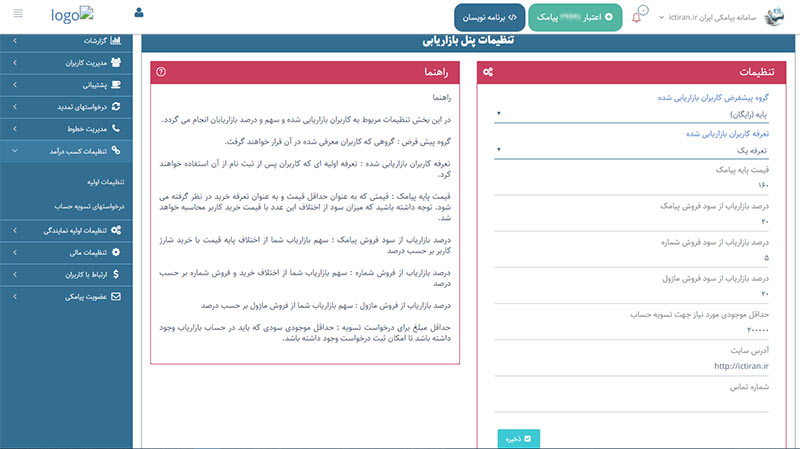Screen dimensions: 800x449
Task: Click the ذخیره save button
Action: tap(518, 439)
